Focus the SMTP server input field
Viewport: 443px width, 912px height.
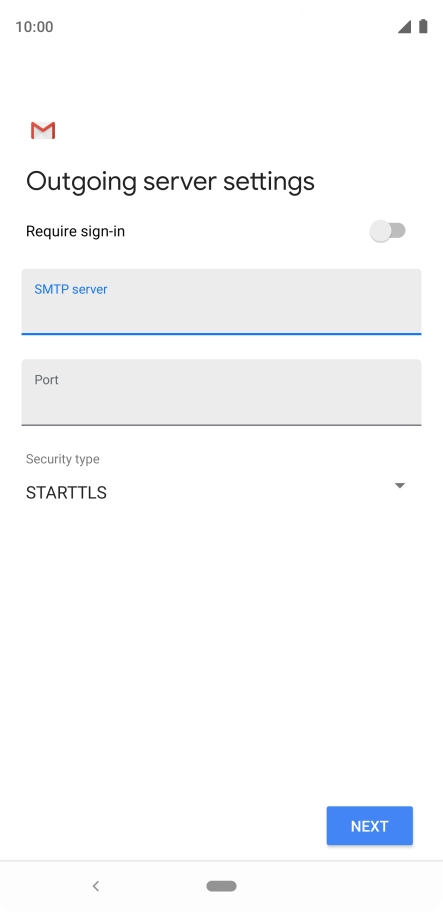(x=222, y=302)
